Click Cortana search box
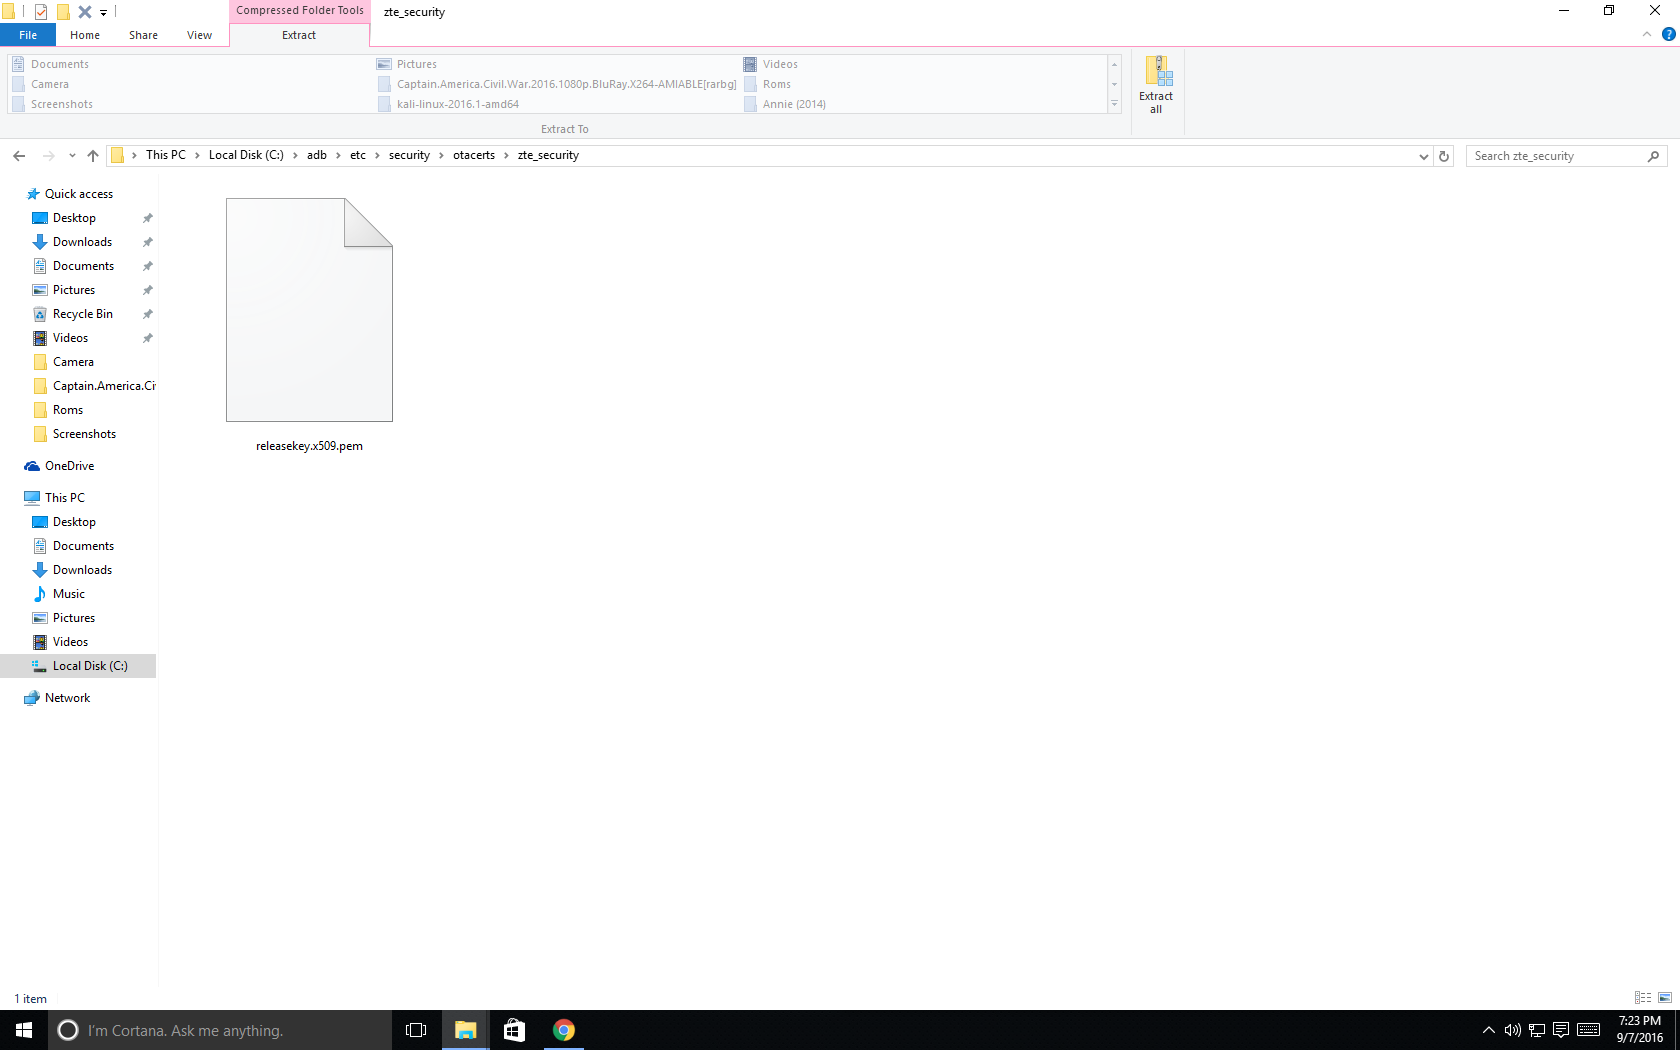 coord(220,1030)
